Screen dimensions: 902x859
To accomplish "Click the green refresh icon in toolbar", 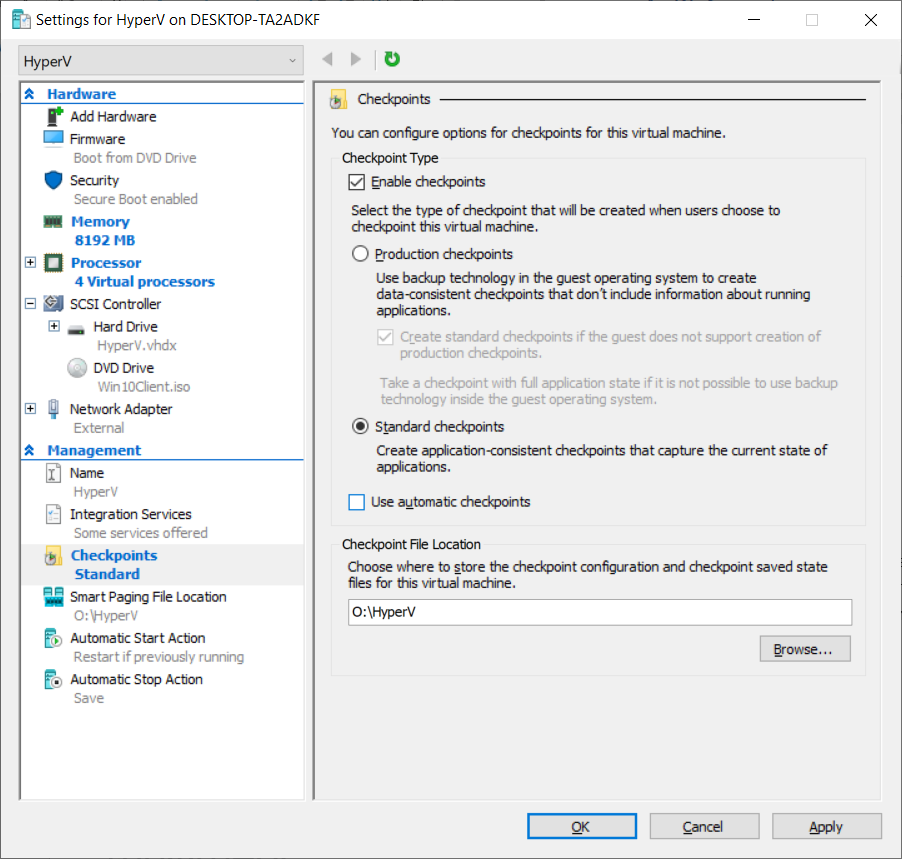I will (x=392, y=60).
